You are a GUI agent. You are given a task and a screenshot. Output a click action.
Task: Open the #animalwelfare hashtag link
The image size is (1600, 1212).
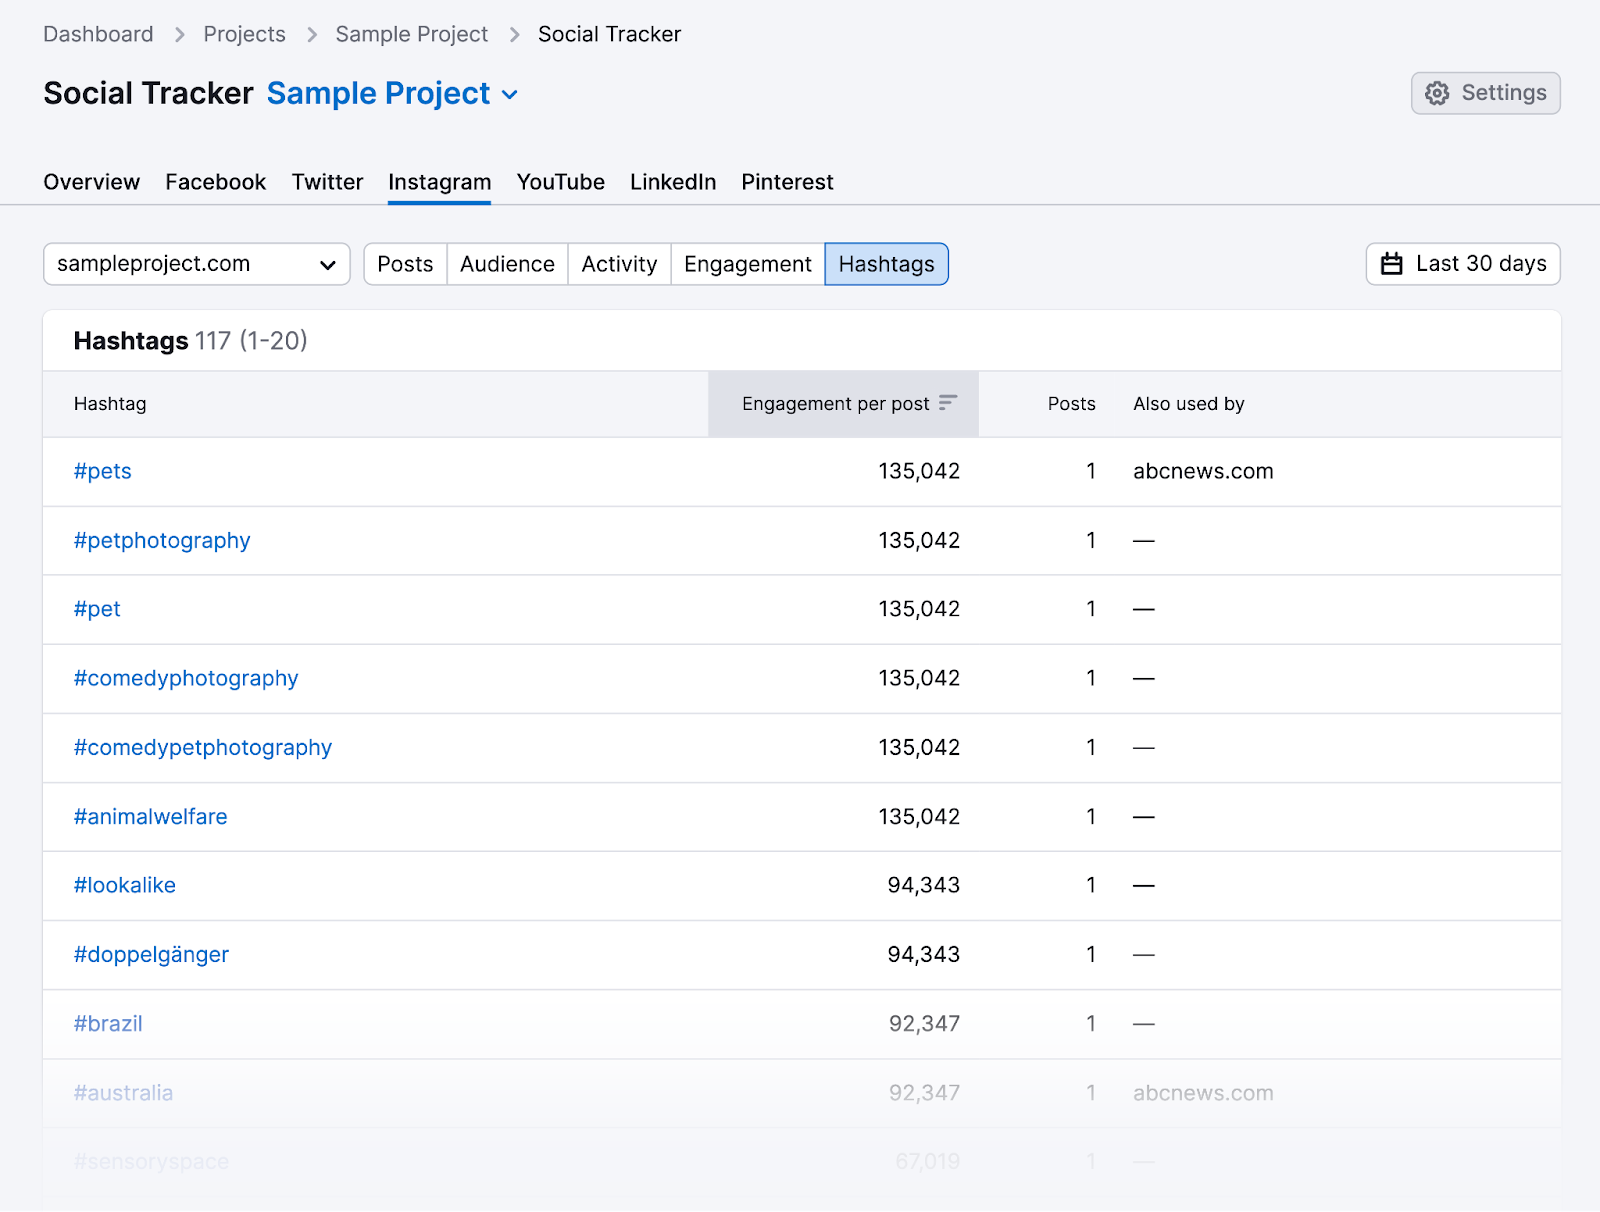[x=151, y=816]
